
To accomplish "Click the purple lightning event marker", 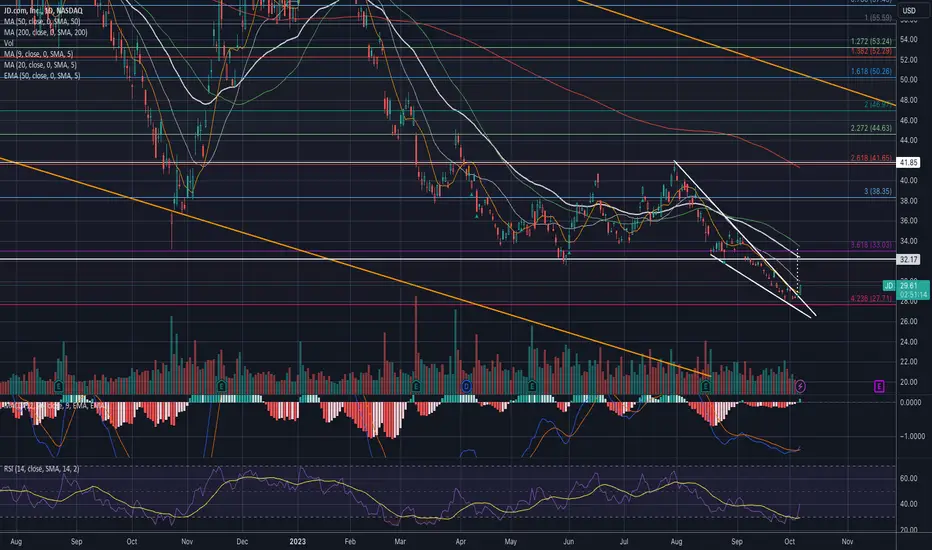I will point(800,386).
